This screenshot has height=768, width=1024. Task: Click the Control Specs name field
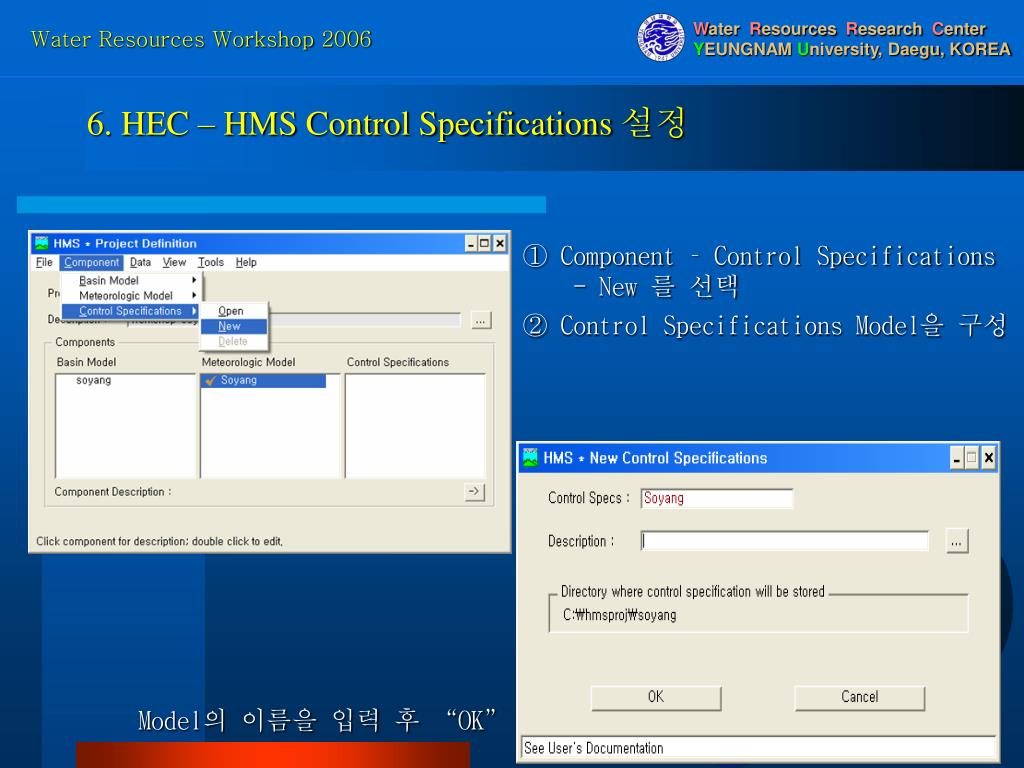tap(716, 498)
